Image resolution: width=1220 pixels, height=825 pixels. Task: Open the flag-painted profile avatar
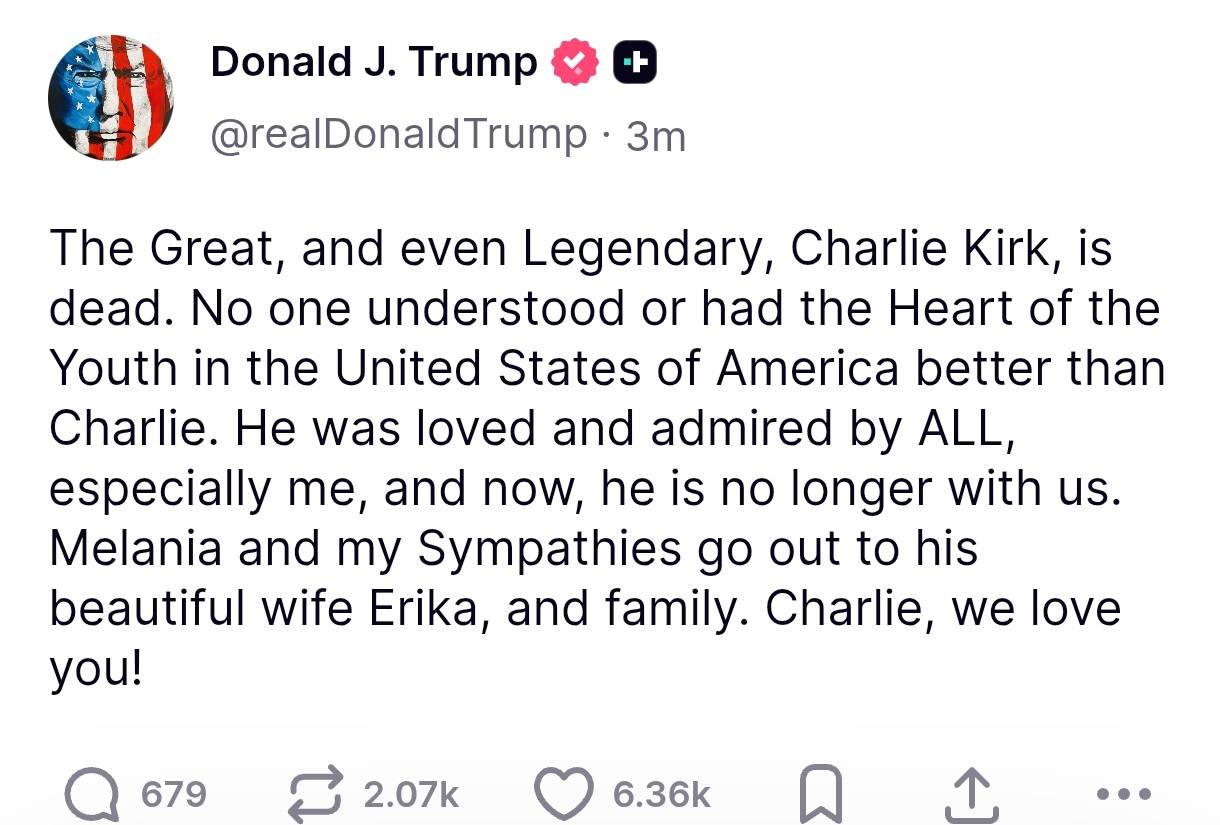pyautogui.click(x=111, y=98)
